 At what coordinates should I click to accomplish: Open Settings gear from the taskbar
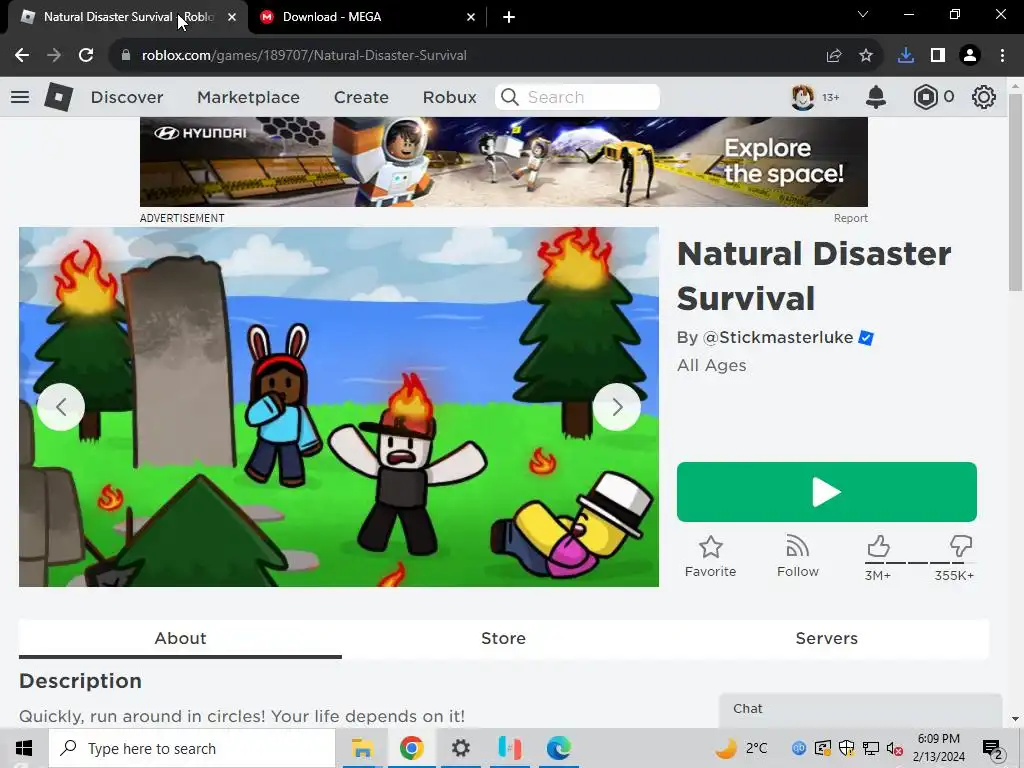click(x=460, y=748)
